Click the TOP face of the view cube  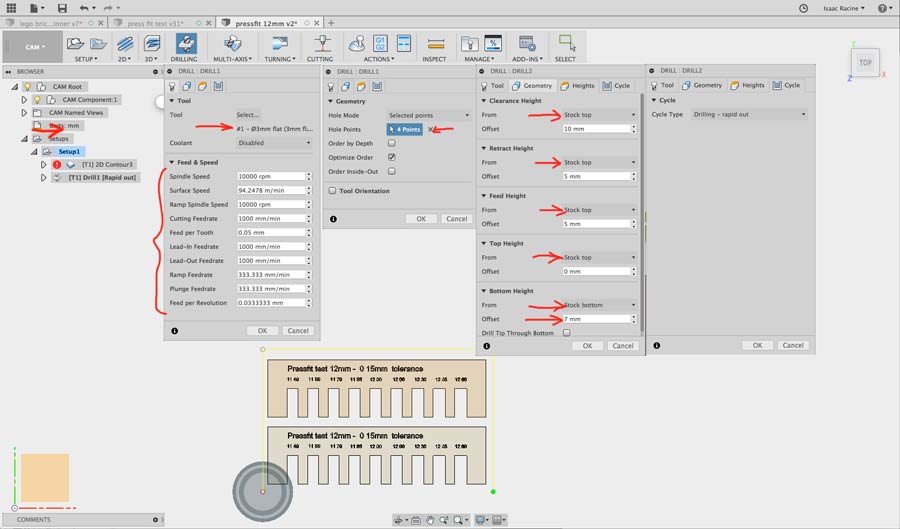[x=865, y=63]
